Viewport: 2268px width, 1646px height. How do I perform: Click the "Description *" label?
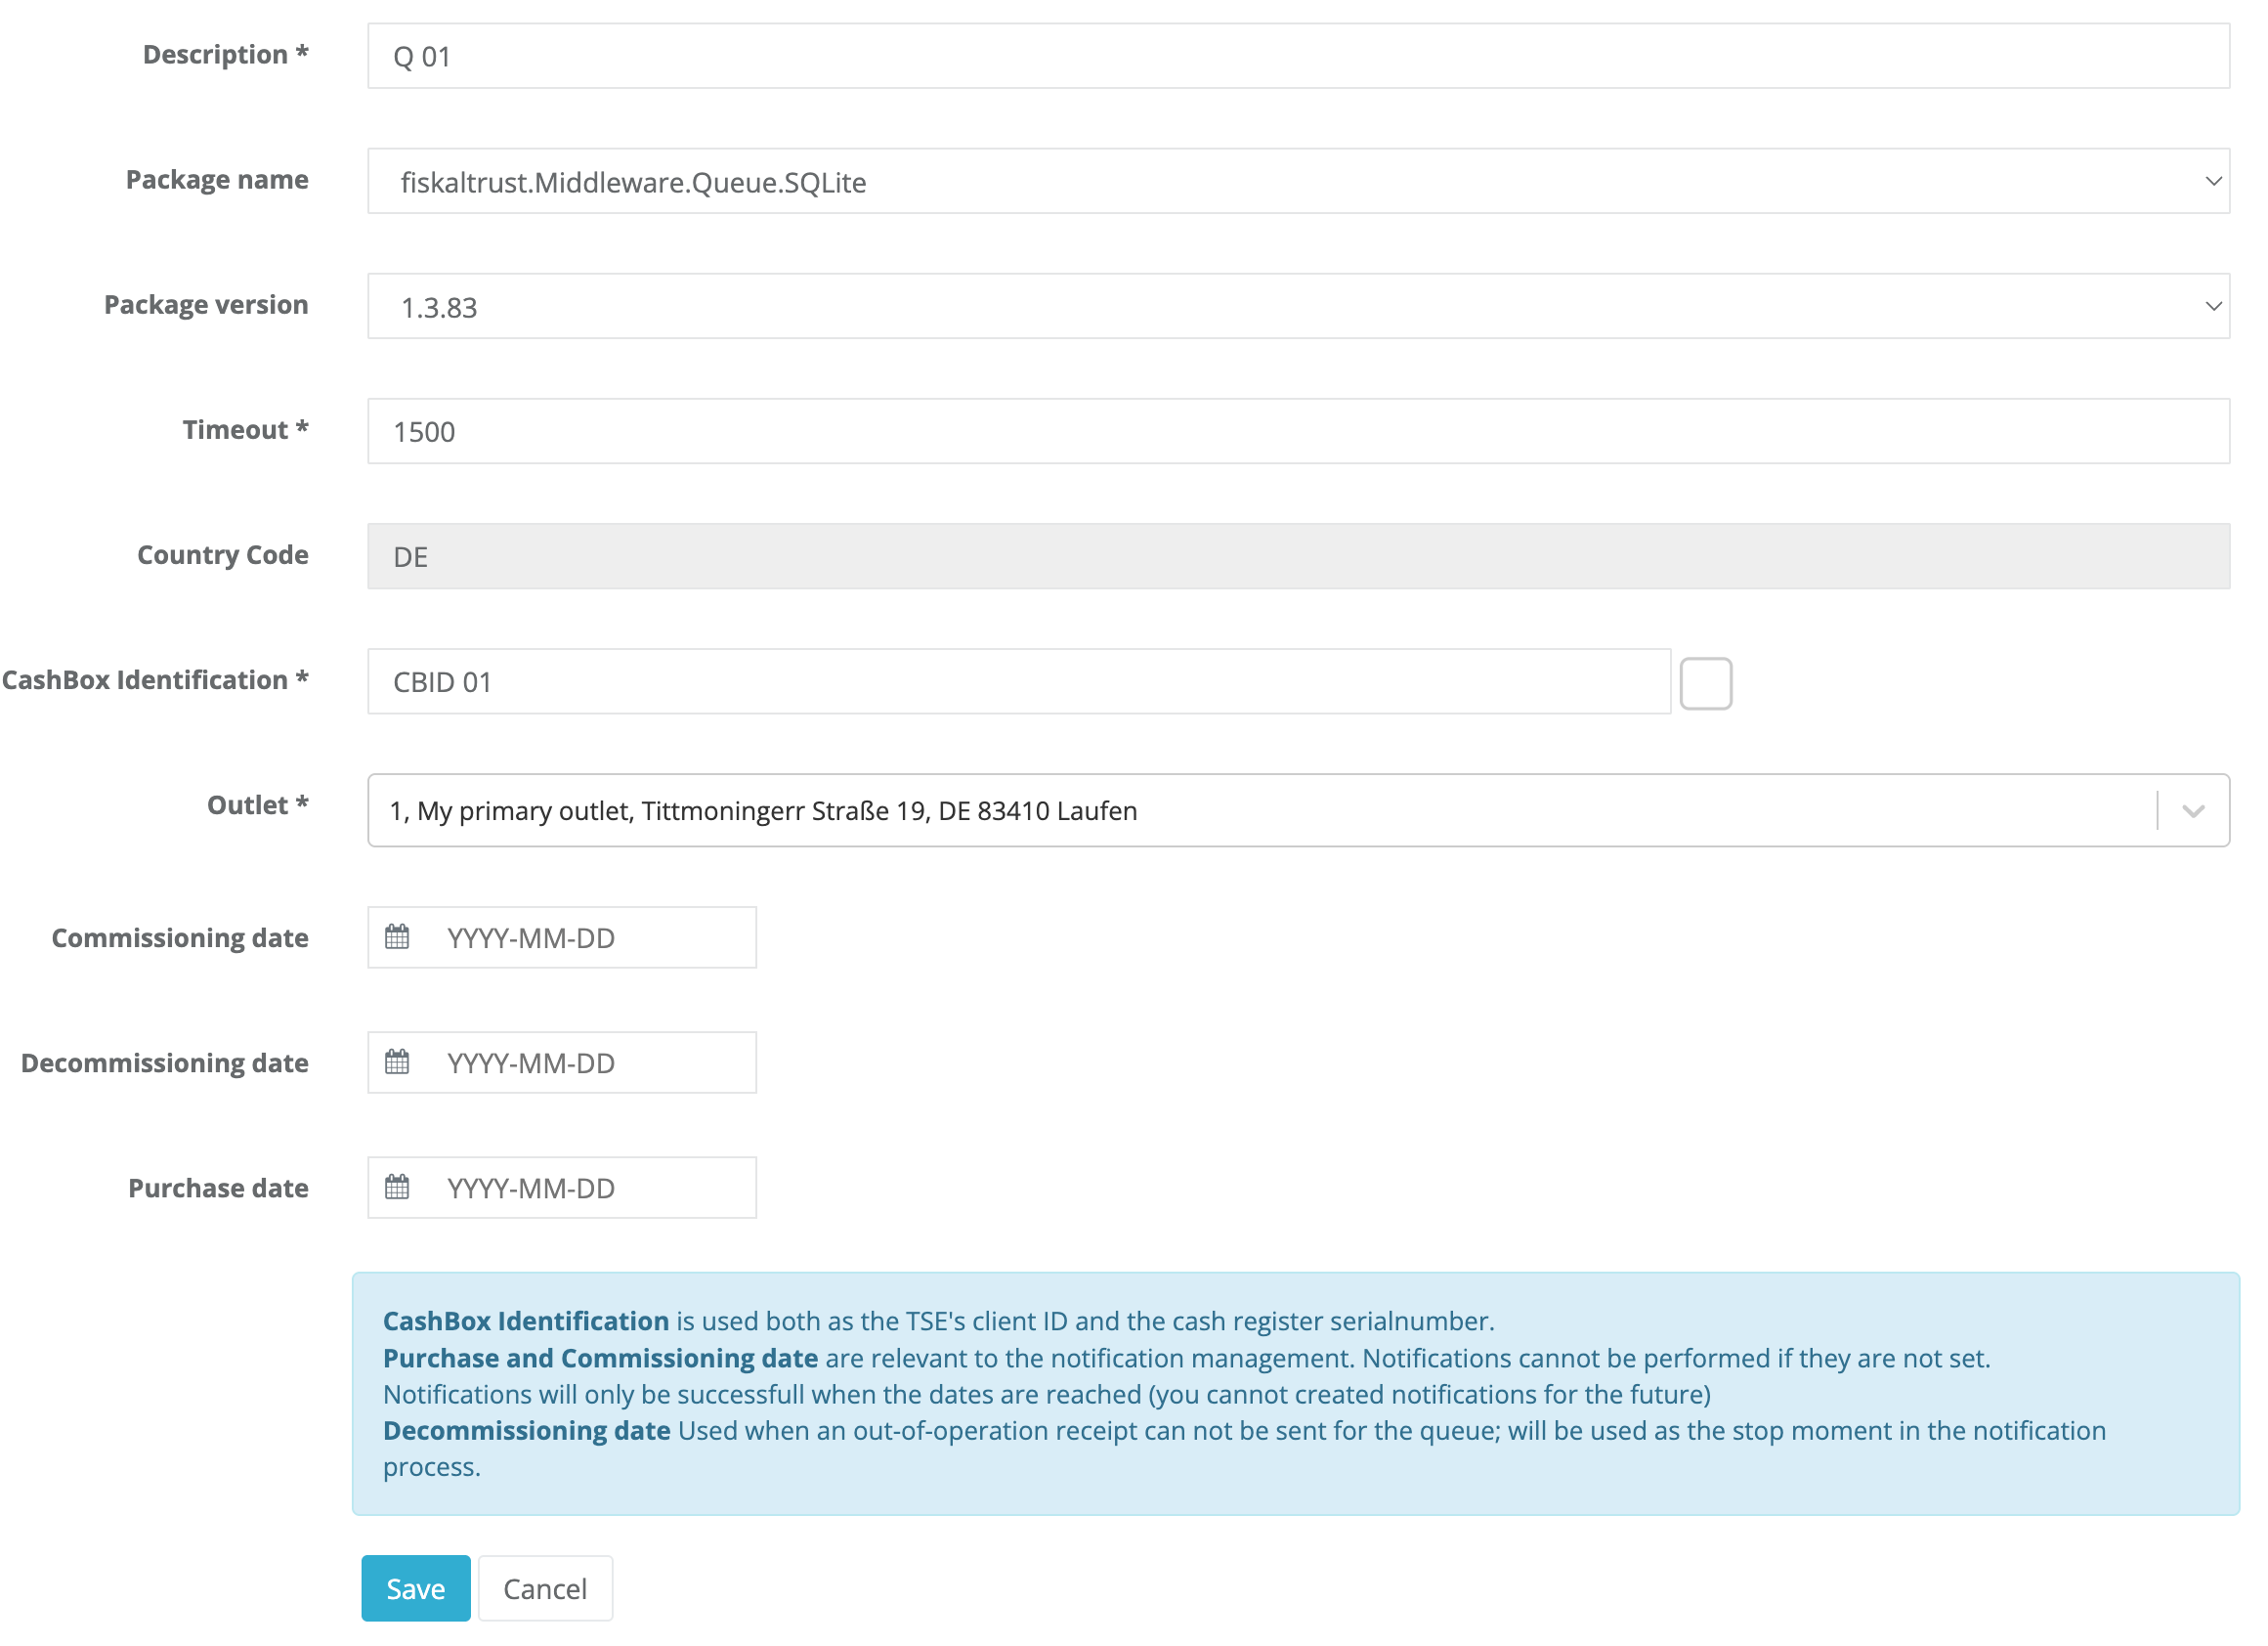click(225, 54)
